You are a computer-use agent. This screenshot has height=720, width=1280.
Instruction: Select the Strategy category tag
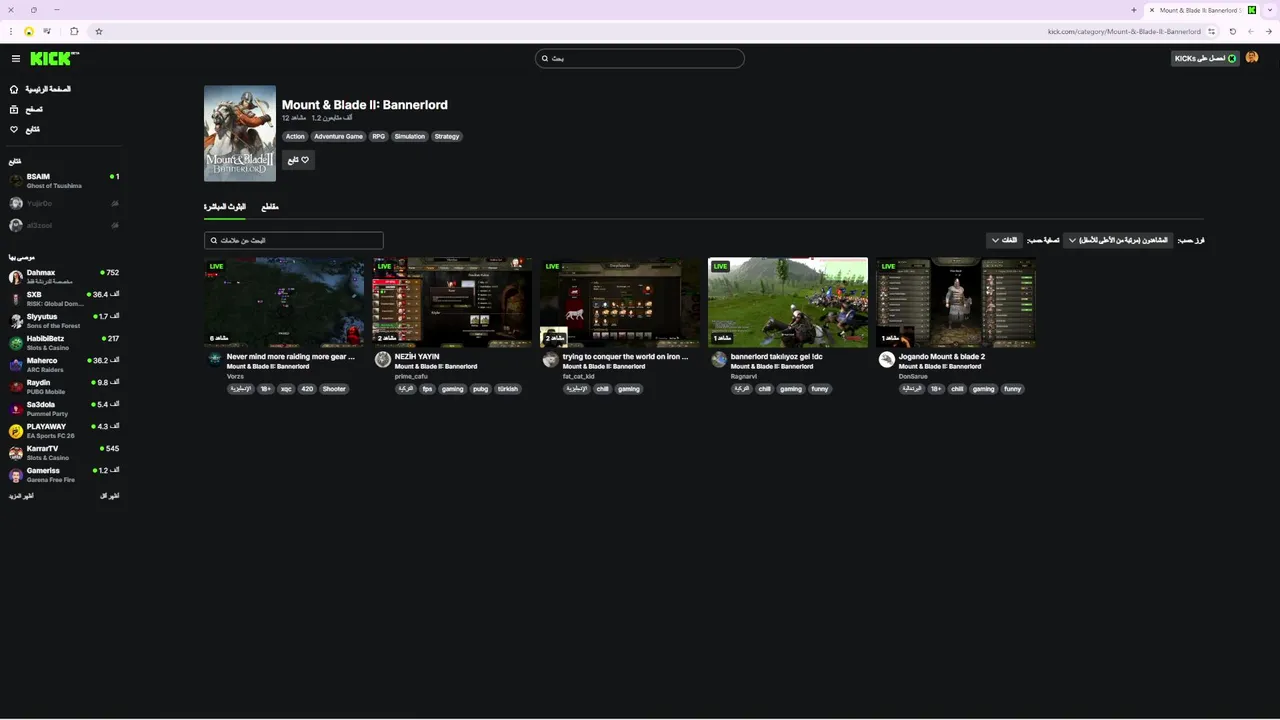pos(447,136)
